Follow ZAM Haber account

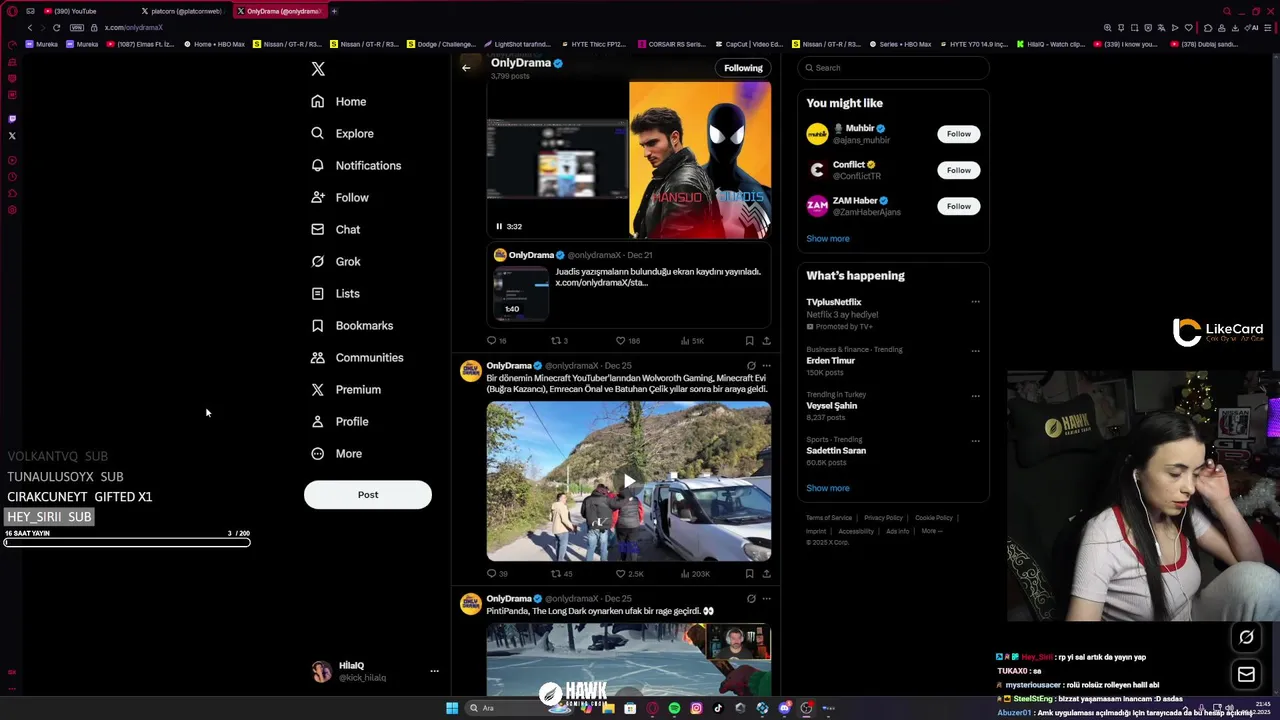tap(958, 206)
